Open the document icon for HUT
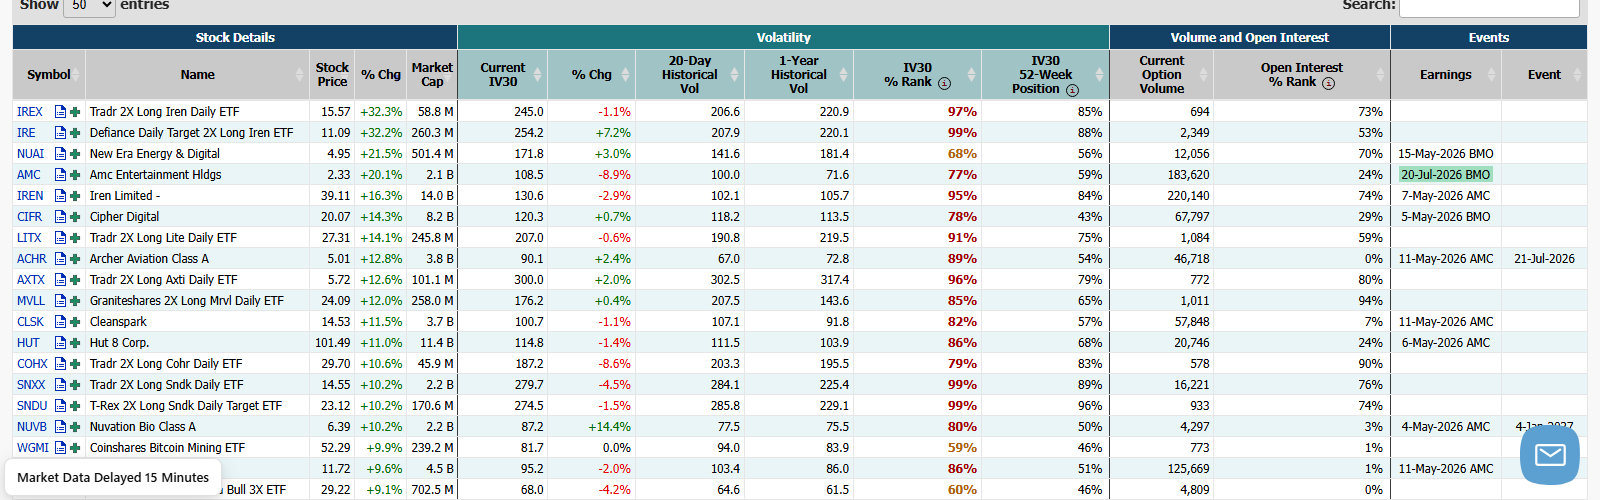 click(x=60, y=343)
